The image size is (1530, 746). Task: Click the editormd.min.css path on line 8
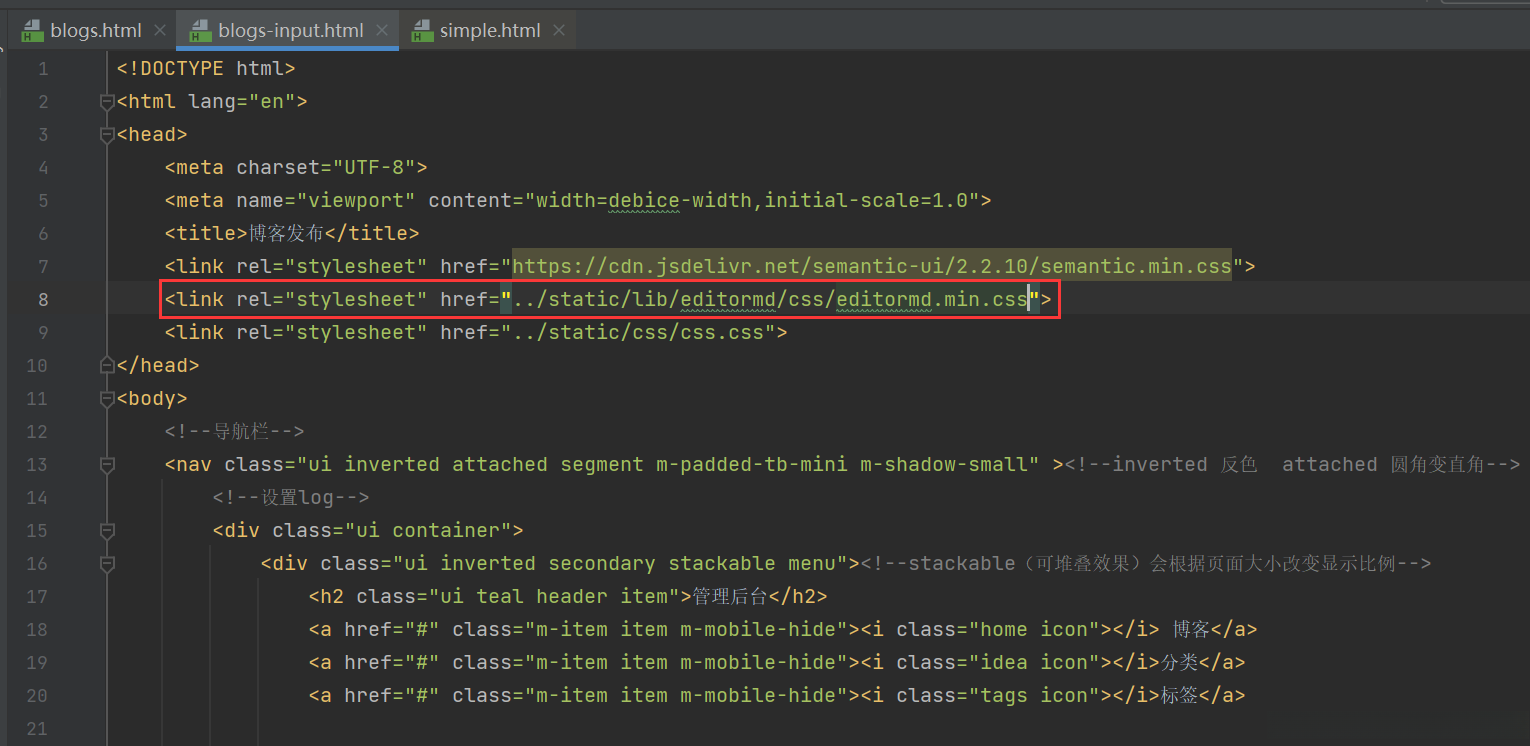(x=770, y=299)
